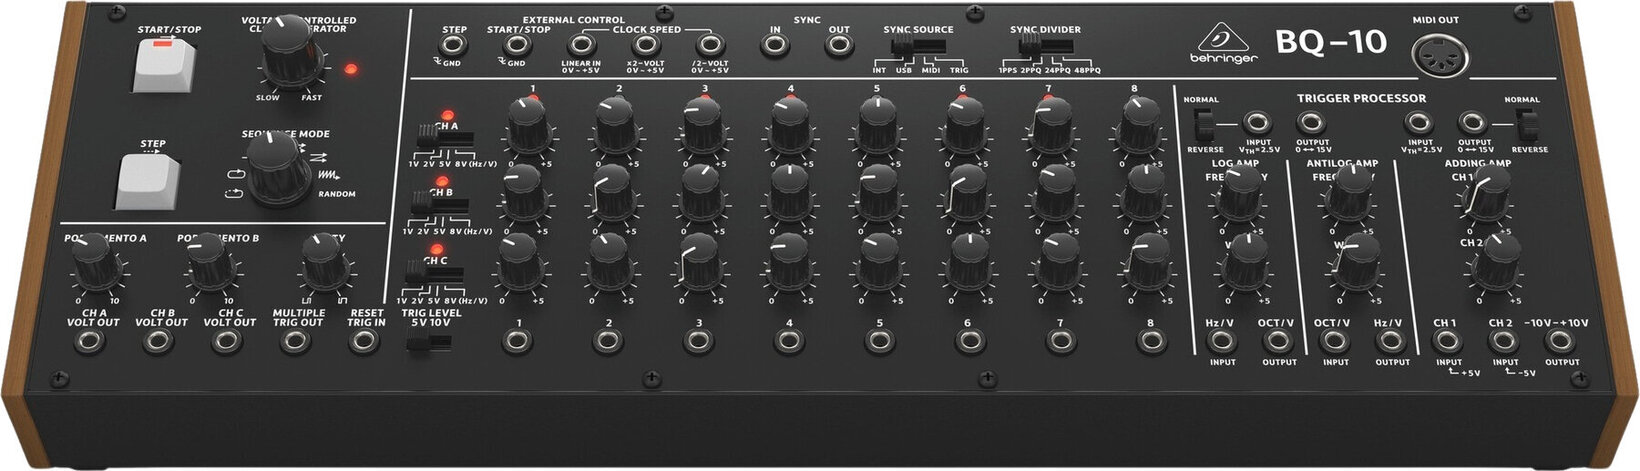
Task: Flip the right Trigger Processor NORMAL/REVERSE switch
Action: 1526,126
